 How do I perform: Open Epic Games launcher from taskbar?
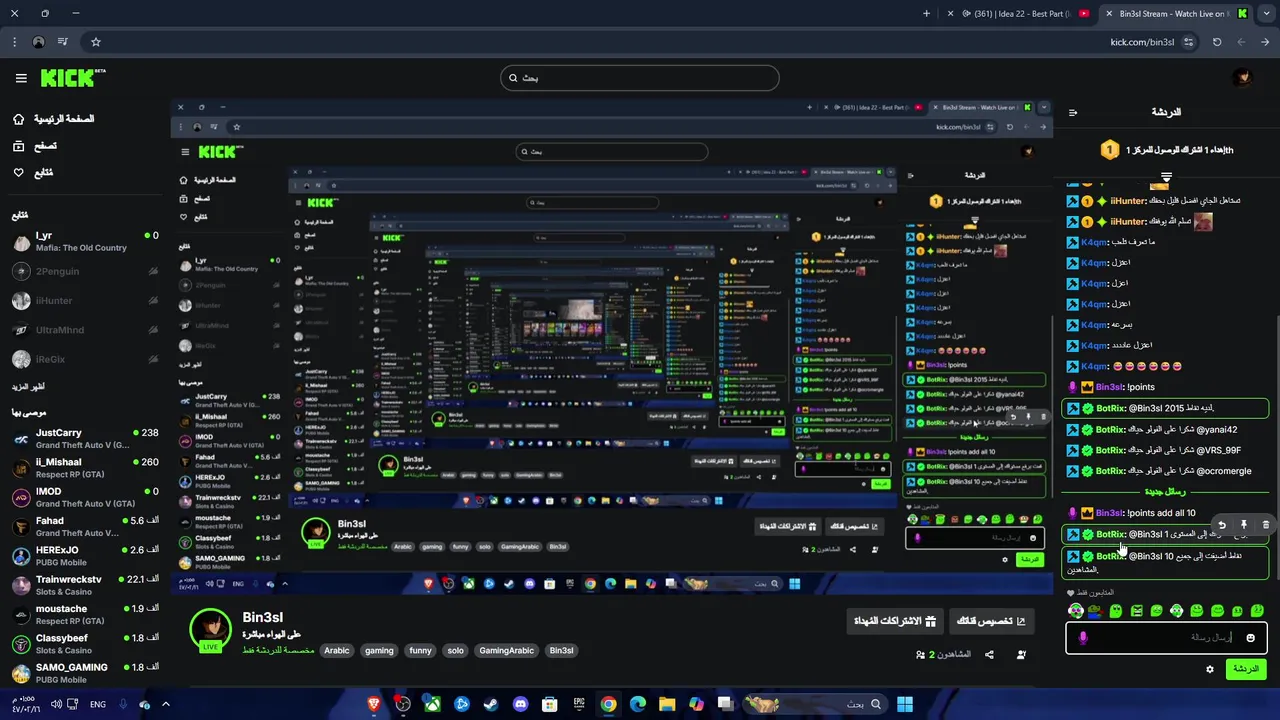(579, 704)
